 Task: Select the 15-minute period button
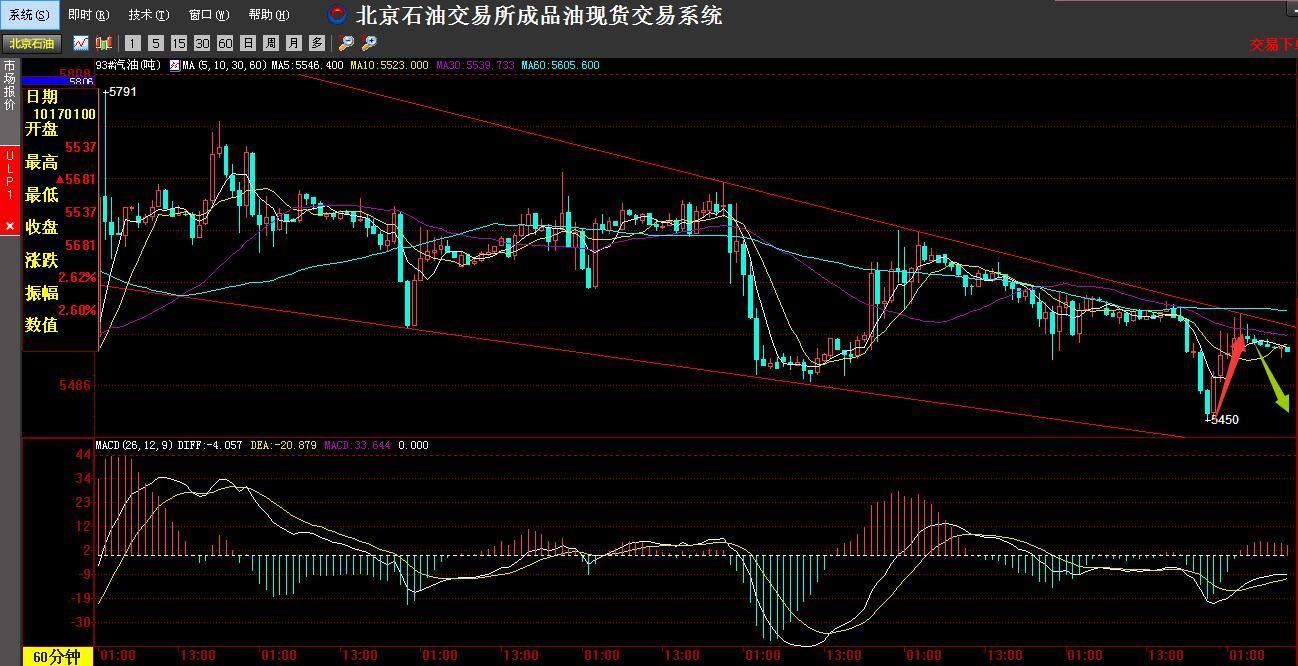click(179, 43)
